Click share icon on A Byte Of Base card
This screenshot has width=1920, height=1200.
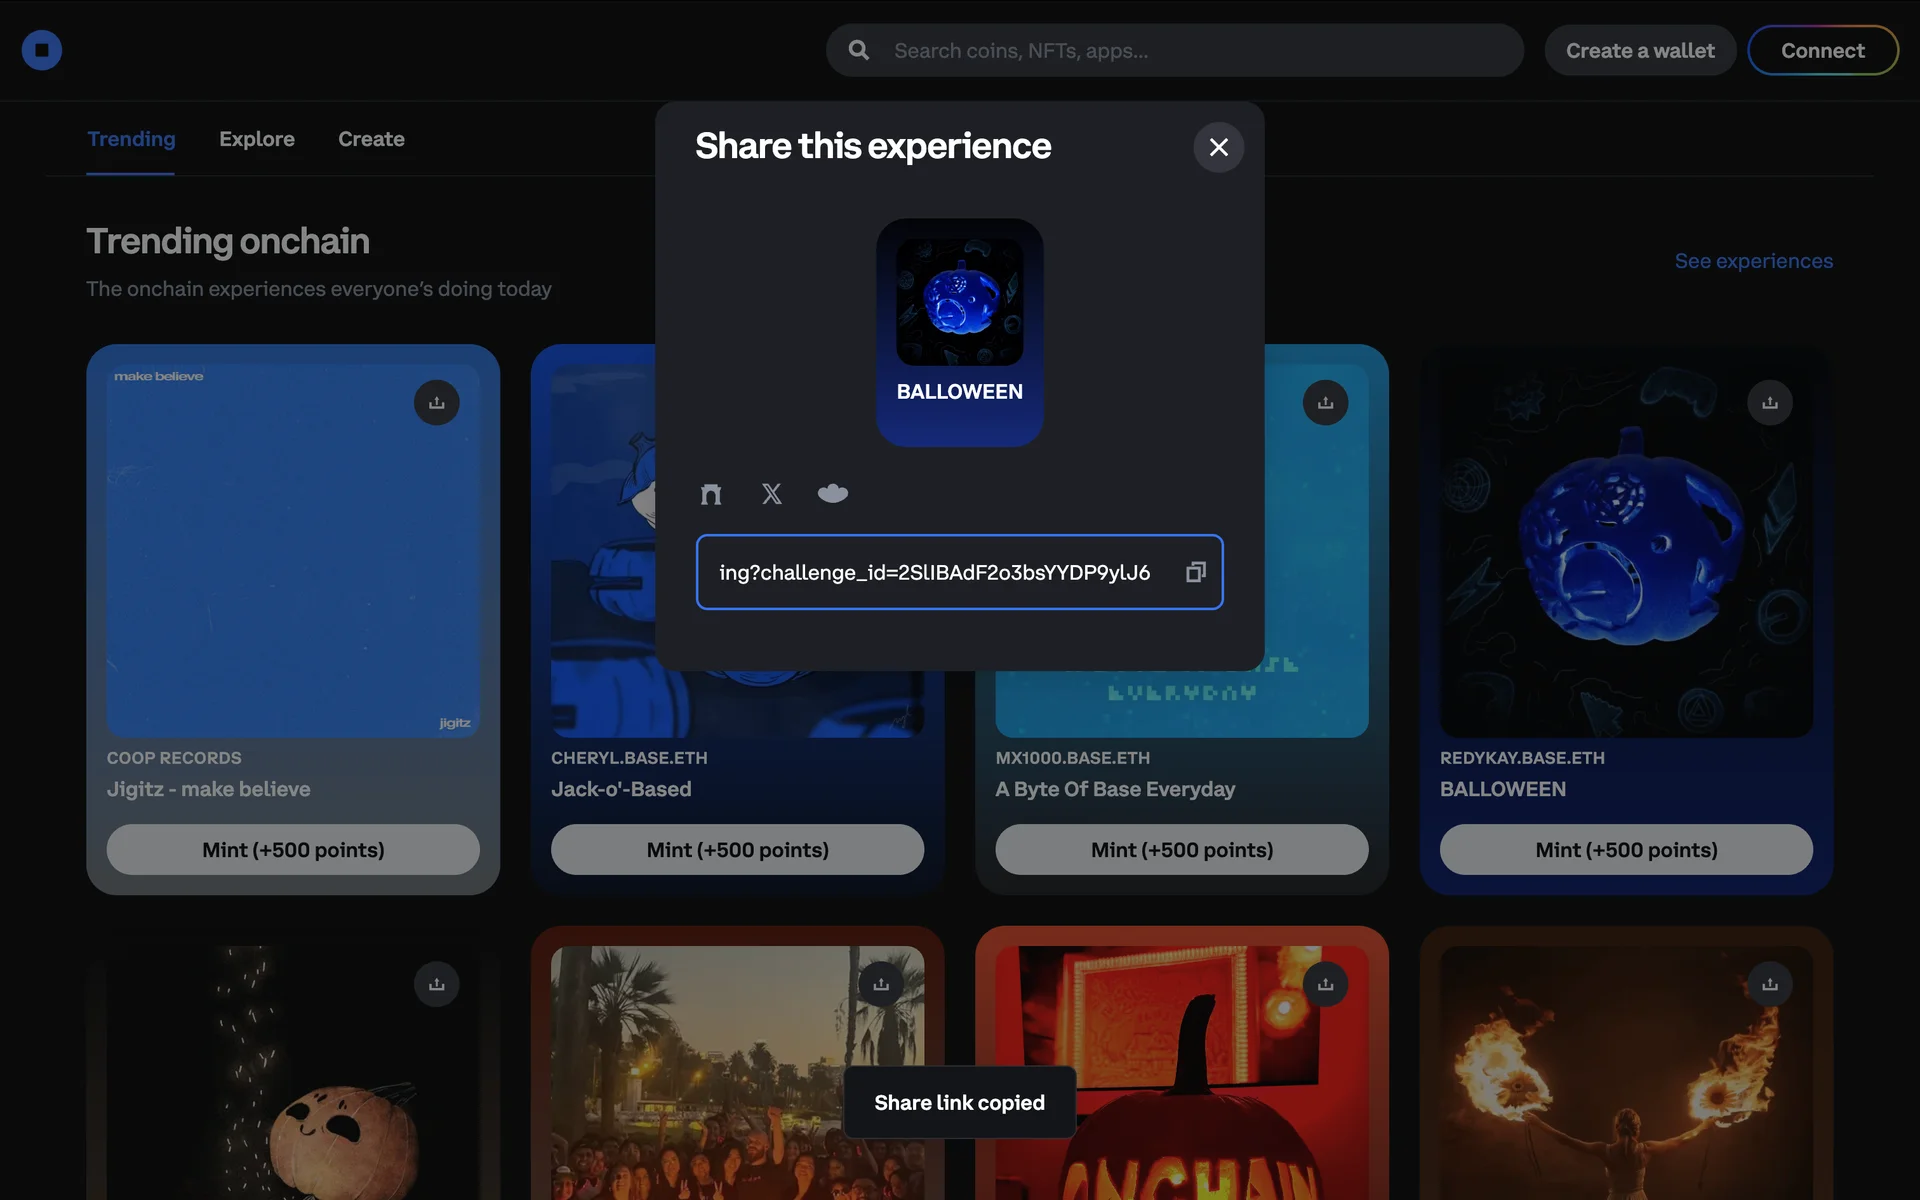[1325, 403]
